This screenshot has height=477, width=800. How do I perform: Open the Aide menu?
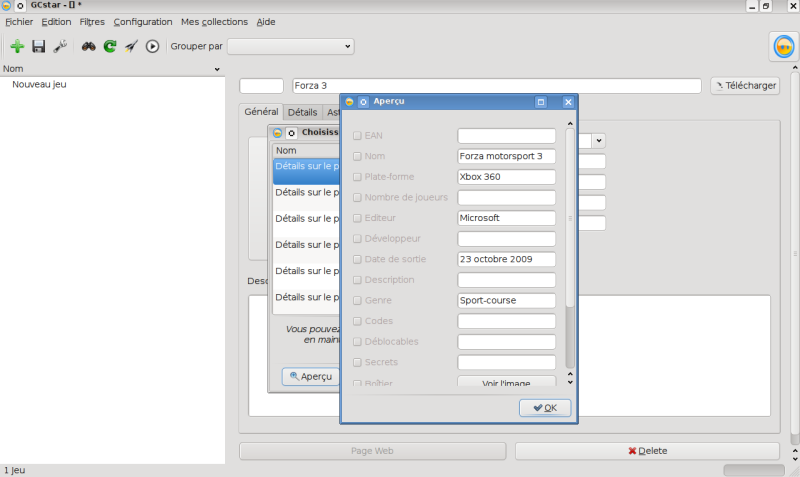pos(266,22)
